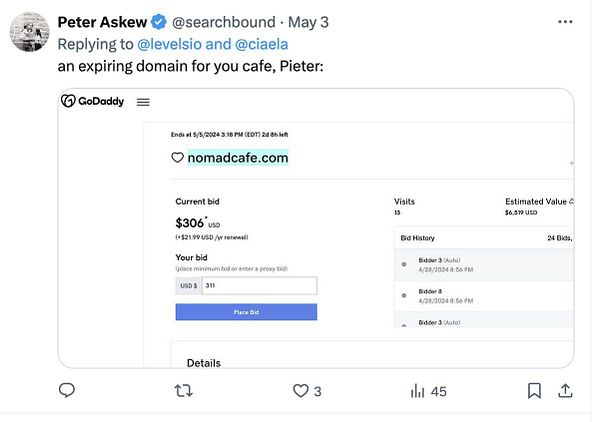The width and height of the screenshot is (600, 422).
Task: Click the GoDaddy logo
Action: tap(93, 101)
